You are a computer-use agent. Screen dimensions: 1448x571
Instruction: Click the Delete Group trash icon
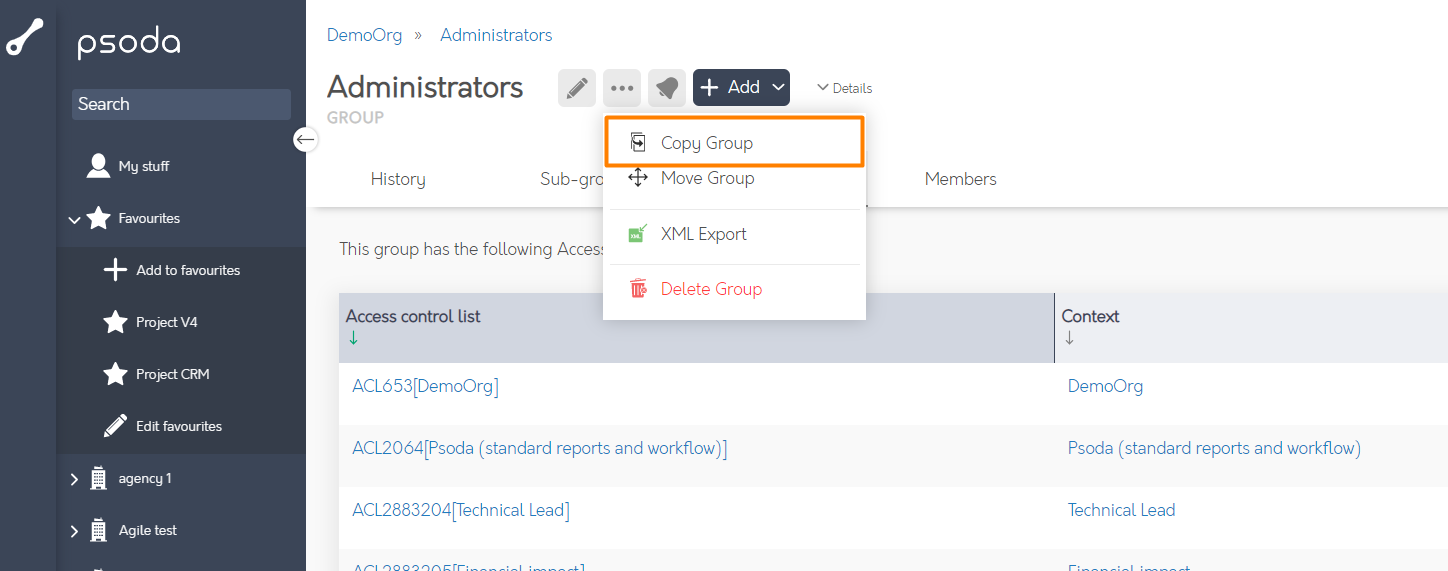coord(638,289)
